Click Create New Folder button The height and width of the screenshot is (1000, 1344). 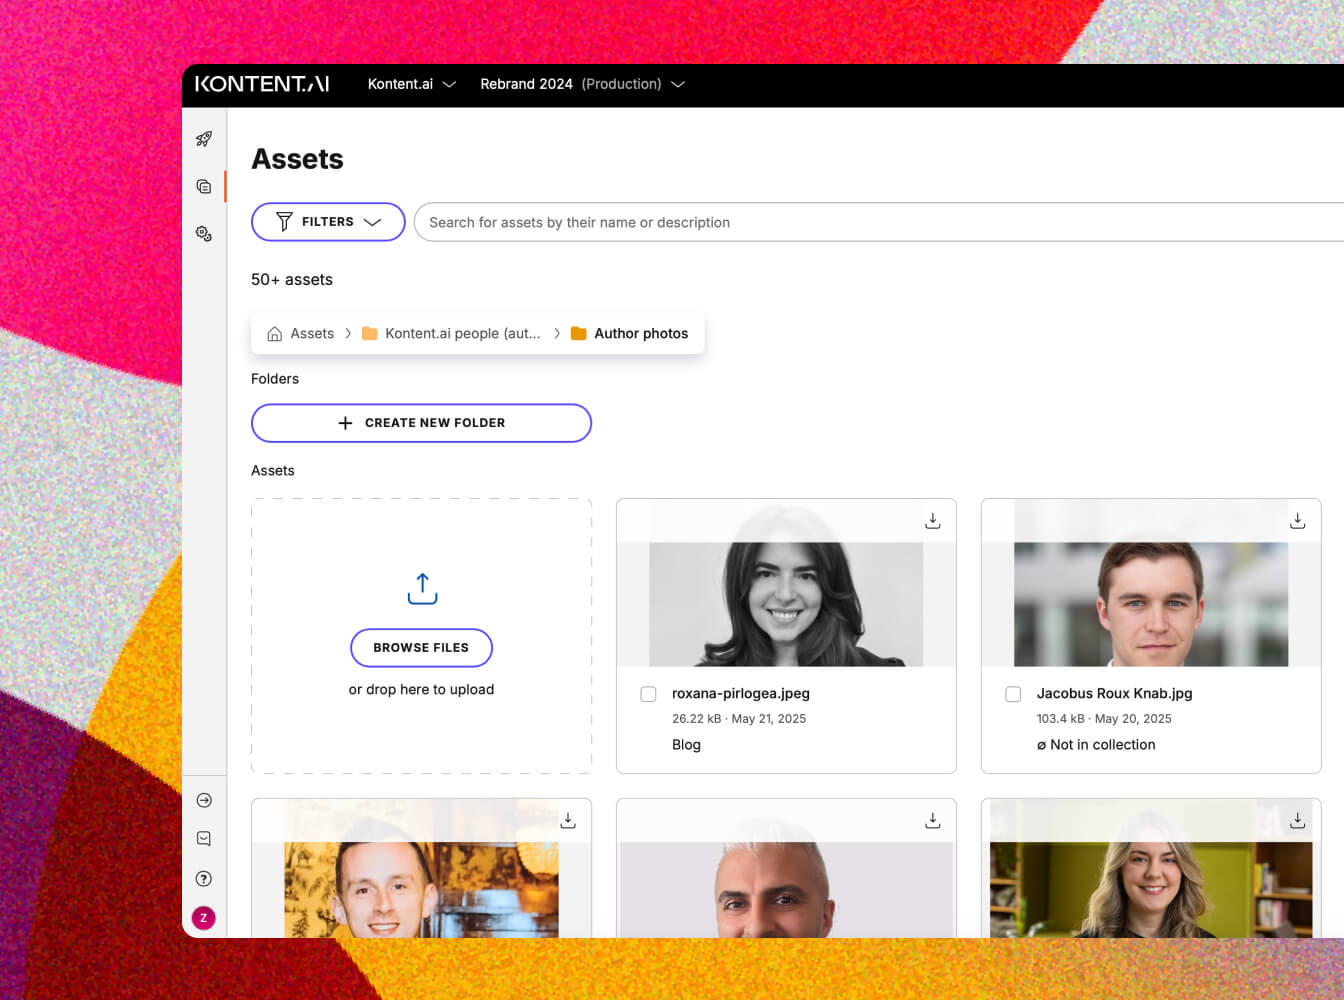[421, 423]
